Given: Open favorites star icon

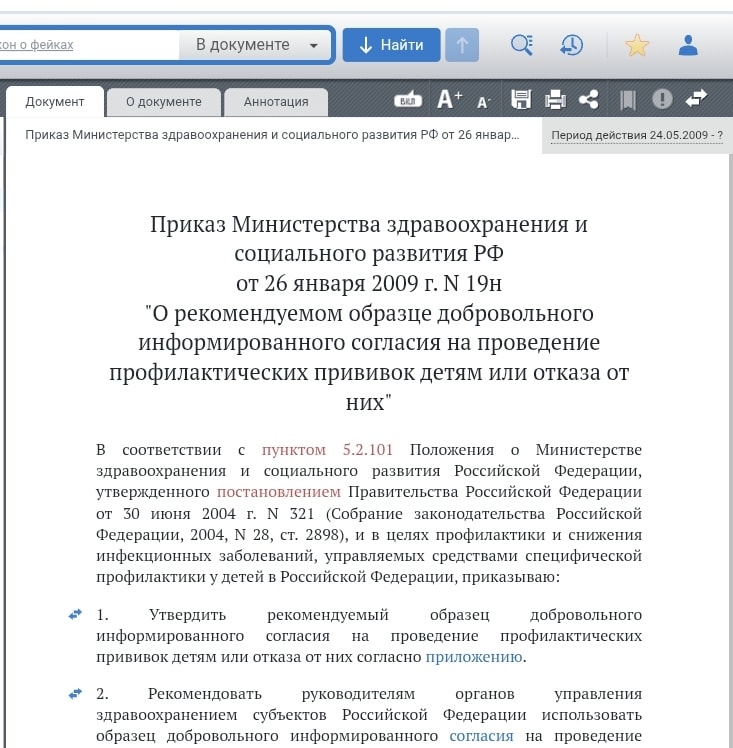Looking at the screenshot, I should pos(637,45).
